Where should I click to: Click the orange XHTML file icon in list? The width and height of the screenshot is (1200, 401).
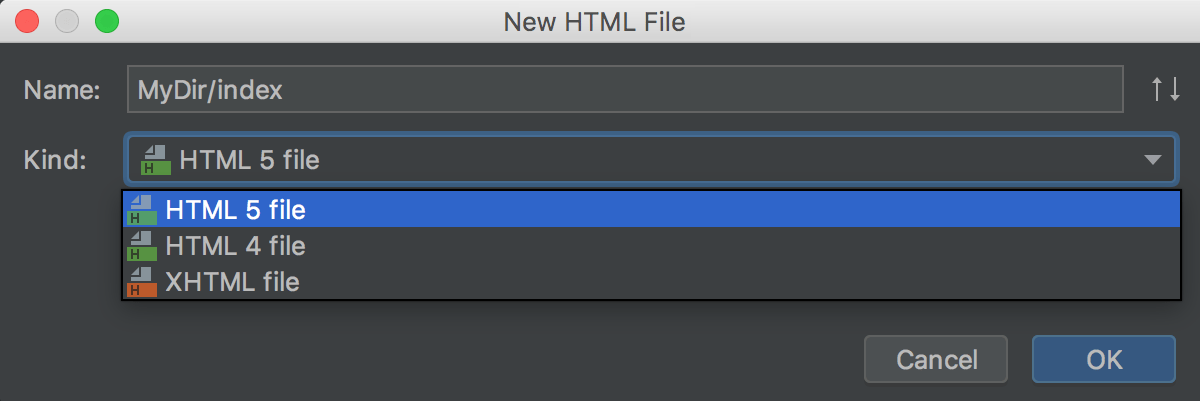tap(143, 282)
